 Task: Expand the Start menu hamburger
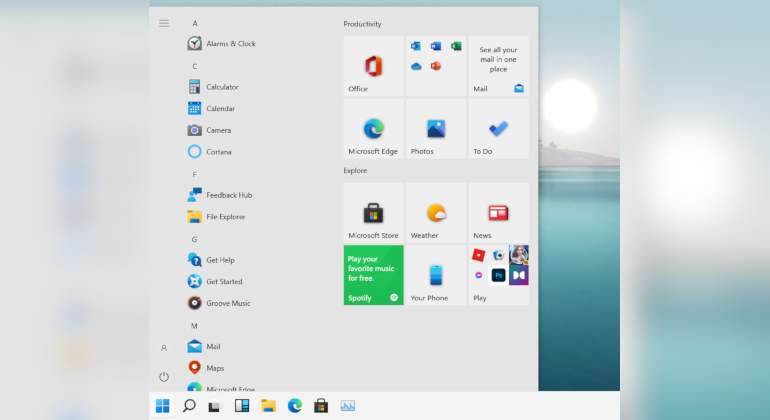[x=164, y=24]
